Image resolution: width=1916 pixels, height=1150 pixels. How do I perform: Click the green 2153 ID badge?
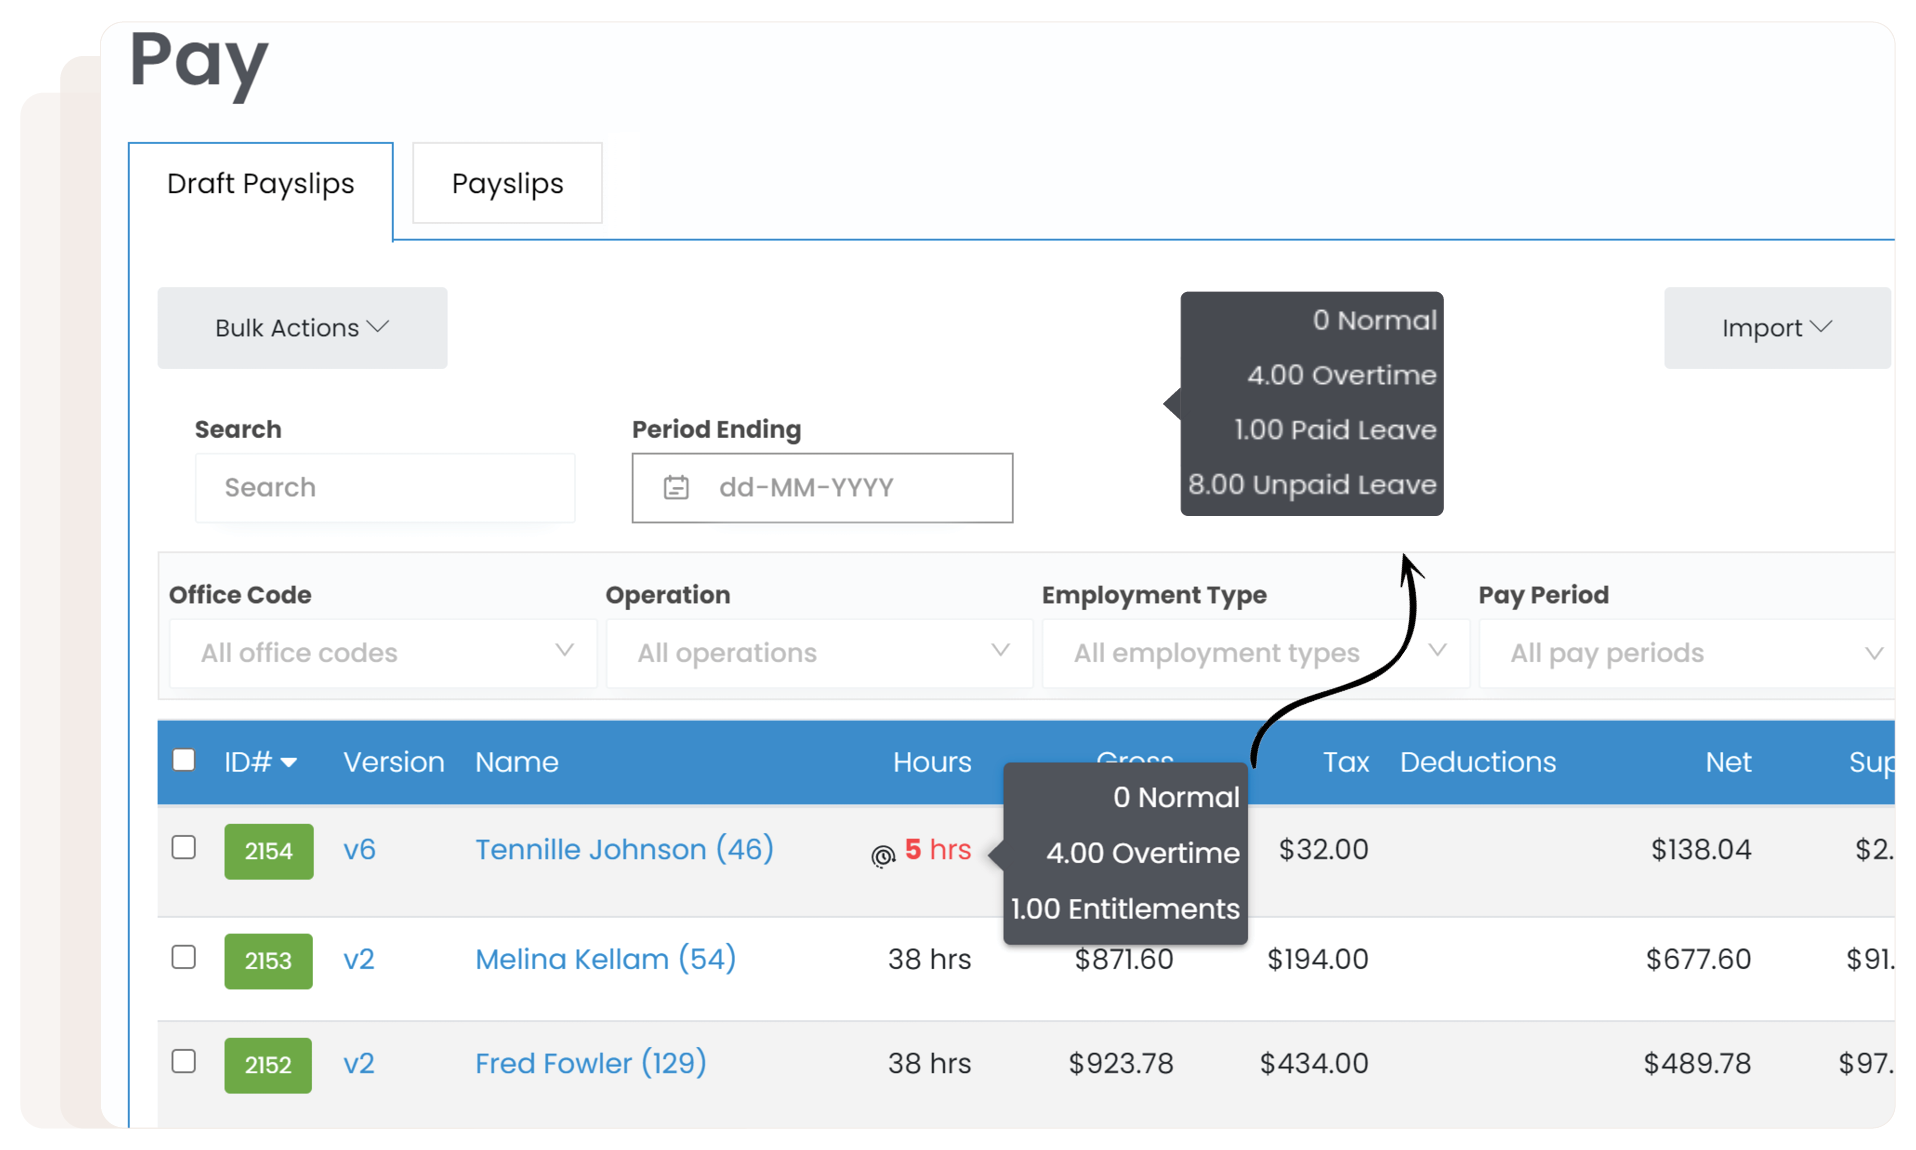[268, 960]
